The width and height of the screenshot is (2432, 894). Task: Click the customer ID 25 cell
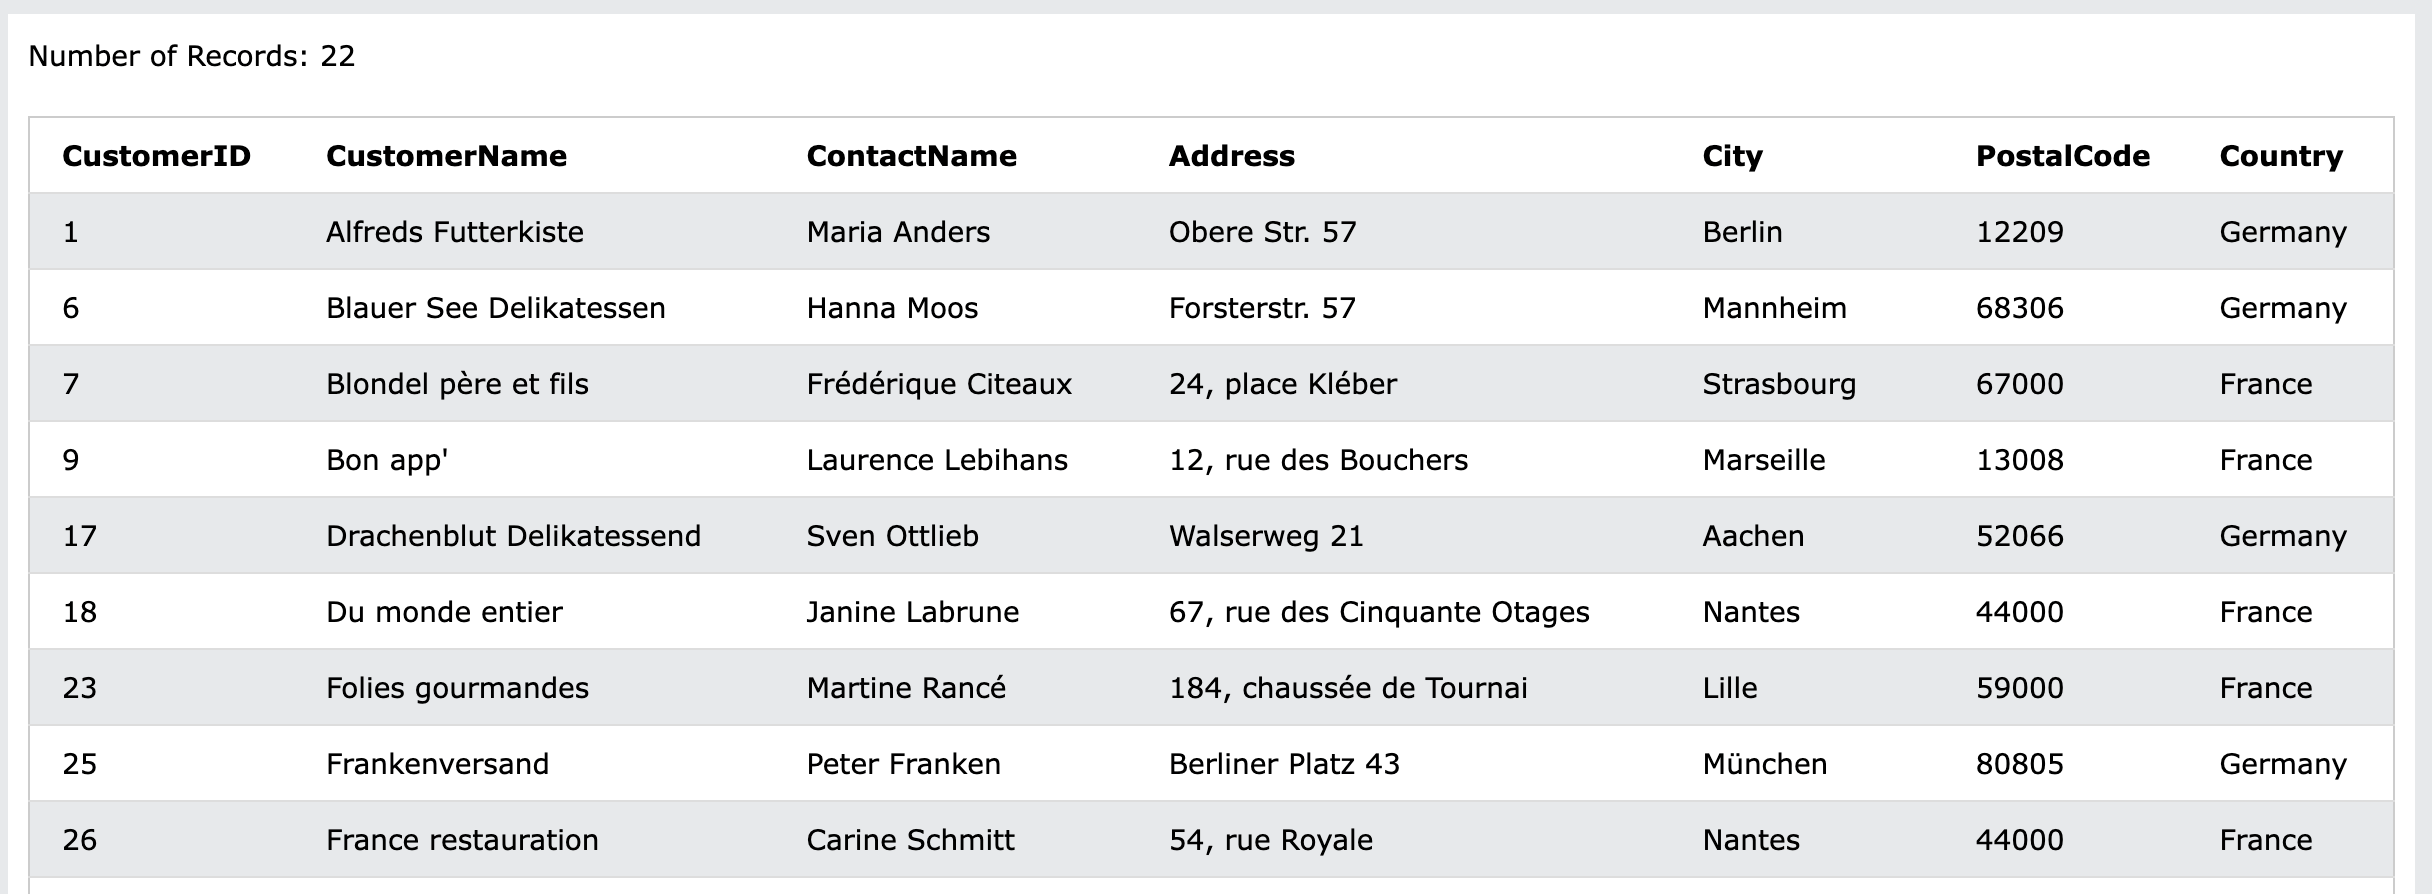pyautogui.click(x=80, y=764)
